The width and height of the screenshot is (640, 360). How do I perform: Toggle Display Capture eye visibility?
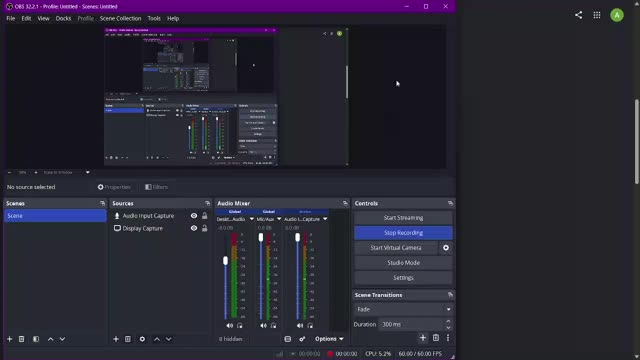point(194,228)
